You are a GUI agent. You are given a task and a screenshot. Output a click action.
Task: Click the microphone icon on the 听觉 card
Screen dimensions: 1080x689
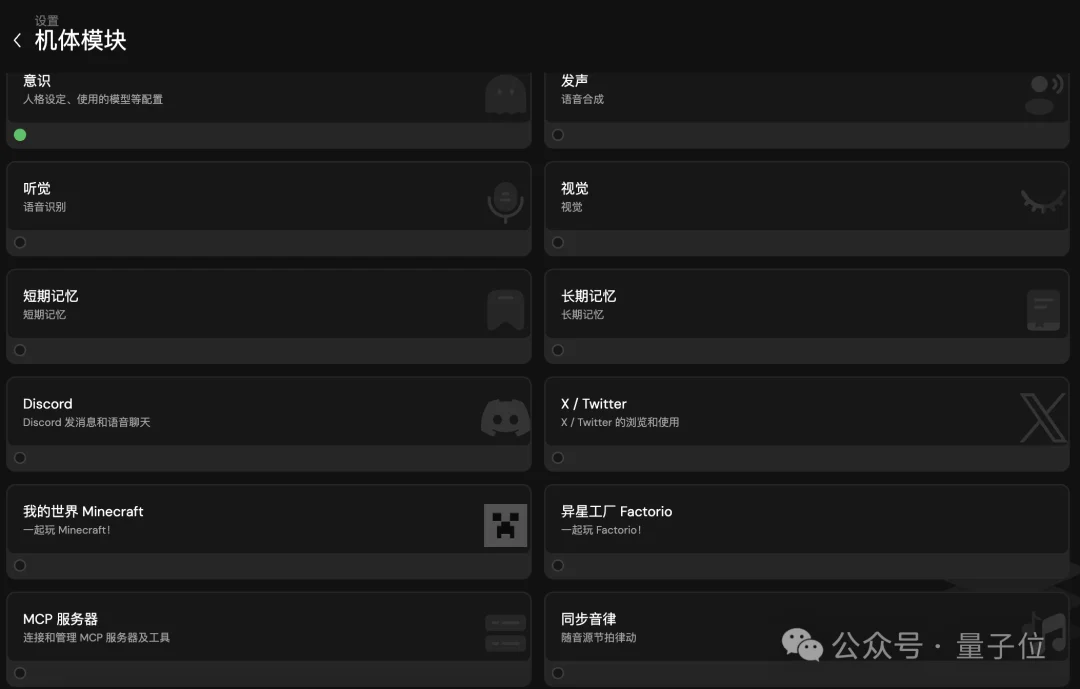504,202
